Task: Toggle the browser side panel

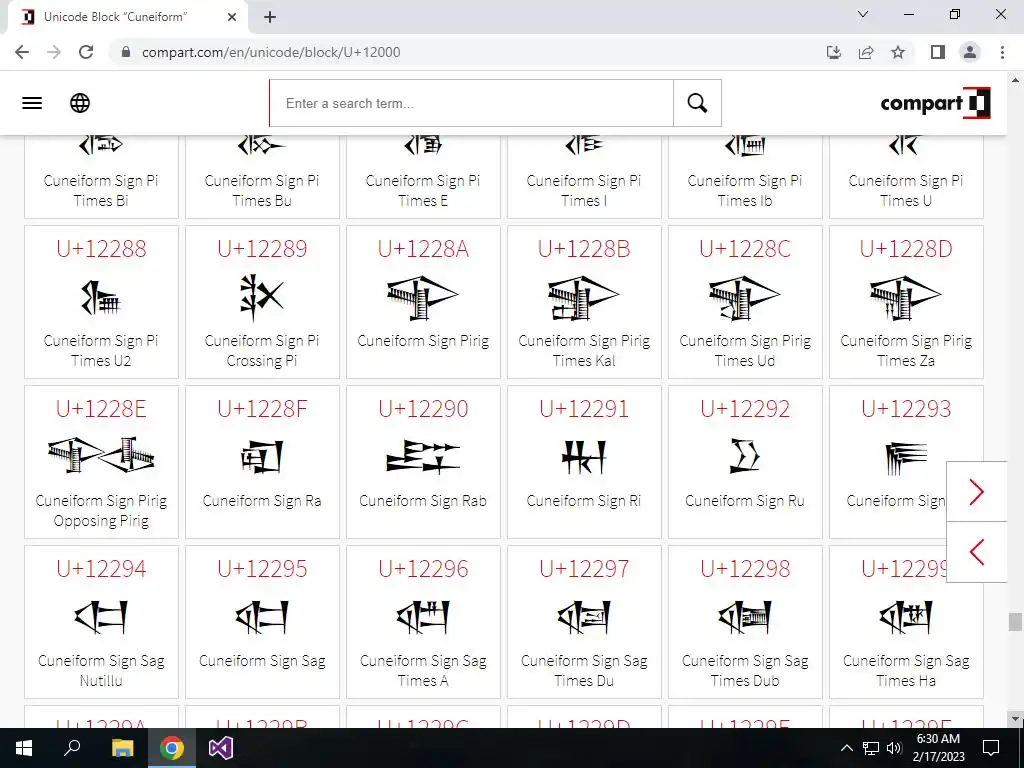Action: pyautogui.click(x=938, y=52)
